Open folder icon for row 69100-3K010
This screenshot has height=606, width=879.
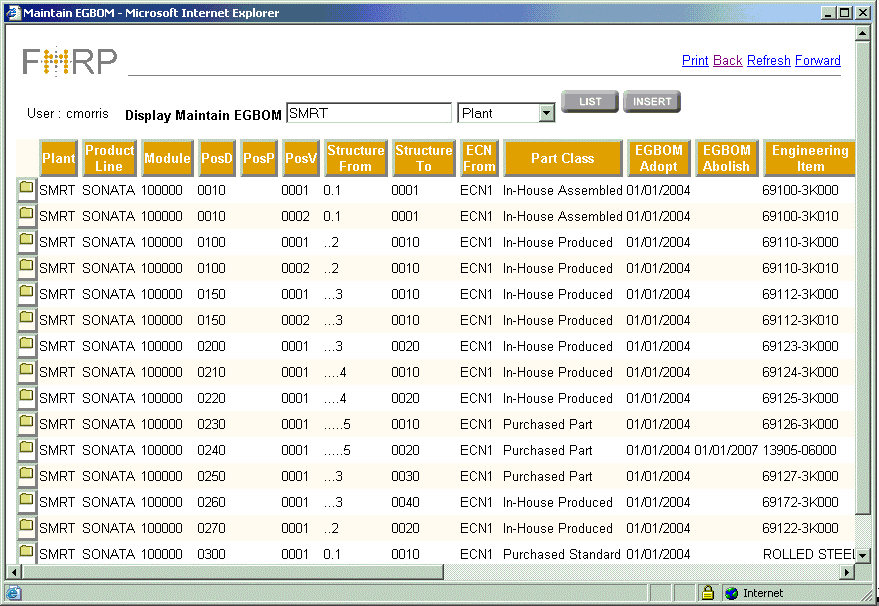pyautogui.click(x=26, y=214)
